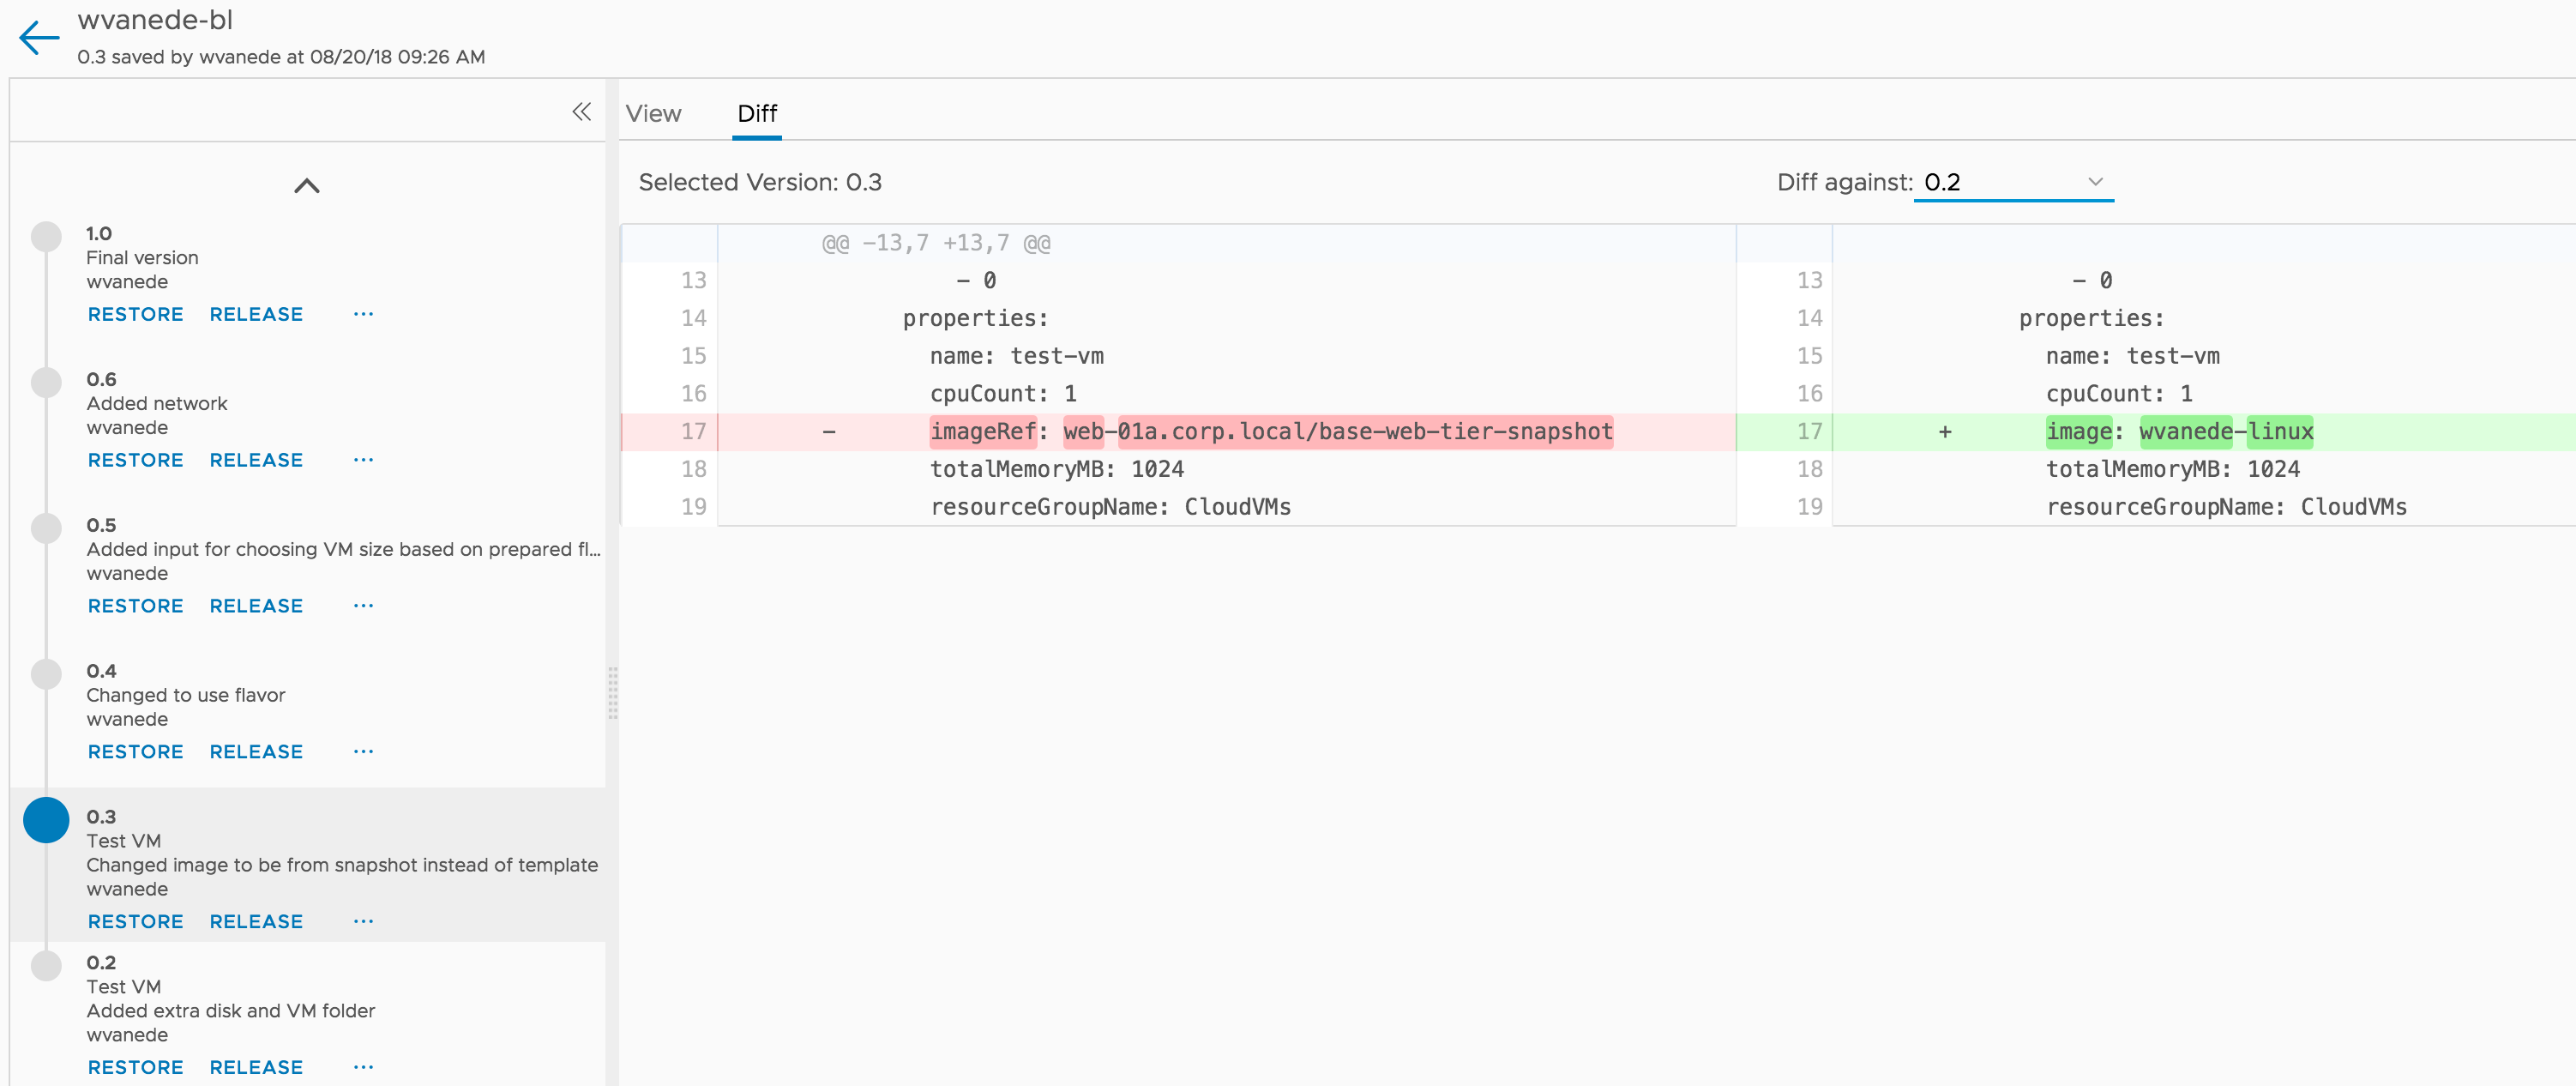The height and width of the screenshot is (1086, 2576).
Task: Collapse the version history side panel
Action: pyautogui.click(x=581, y=112)
